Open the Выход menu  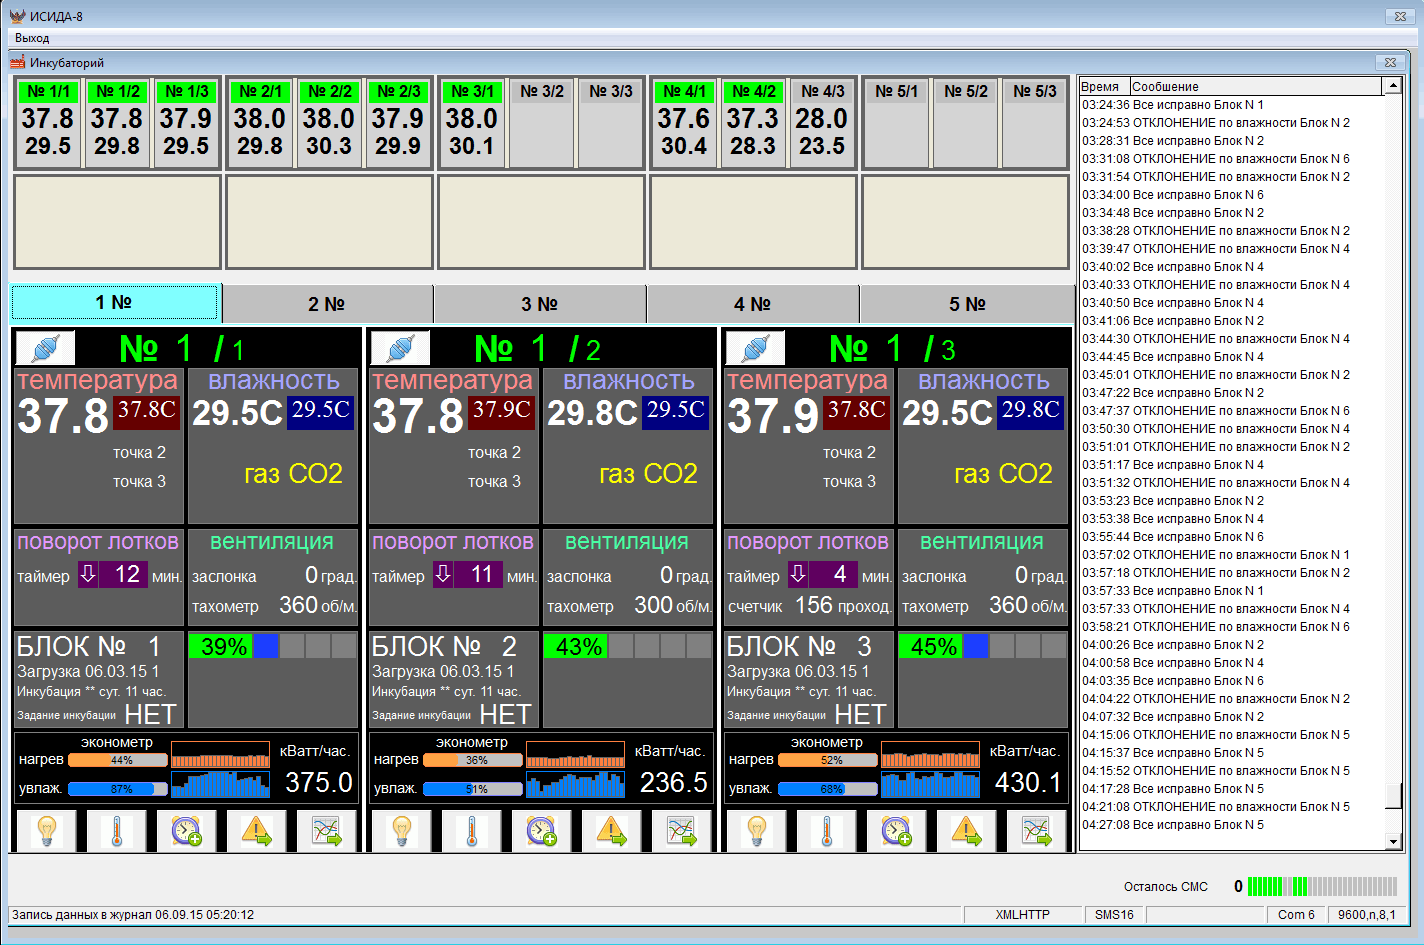click(32, 38)
